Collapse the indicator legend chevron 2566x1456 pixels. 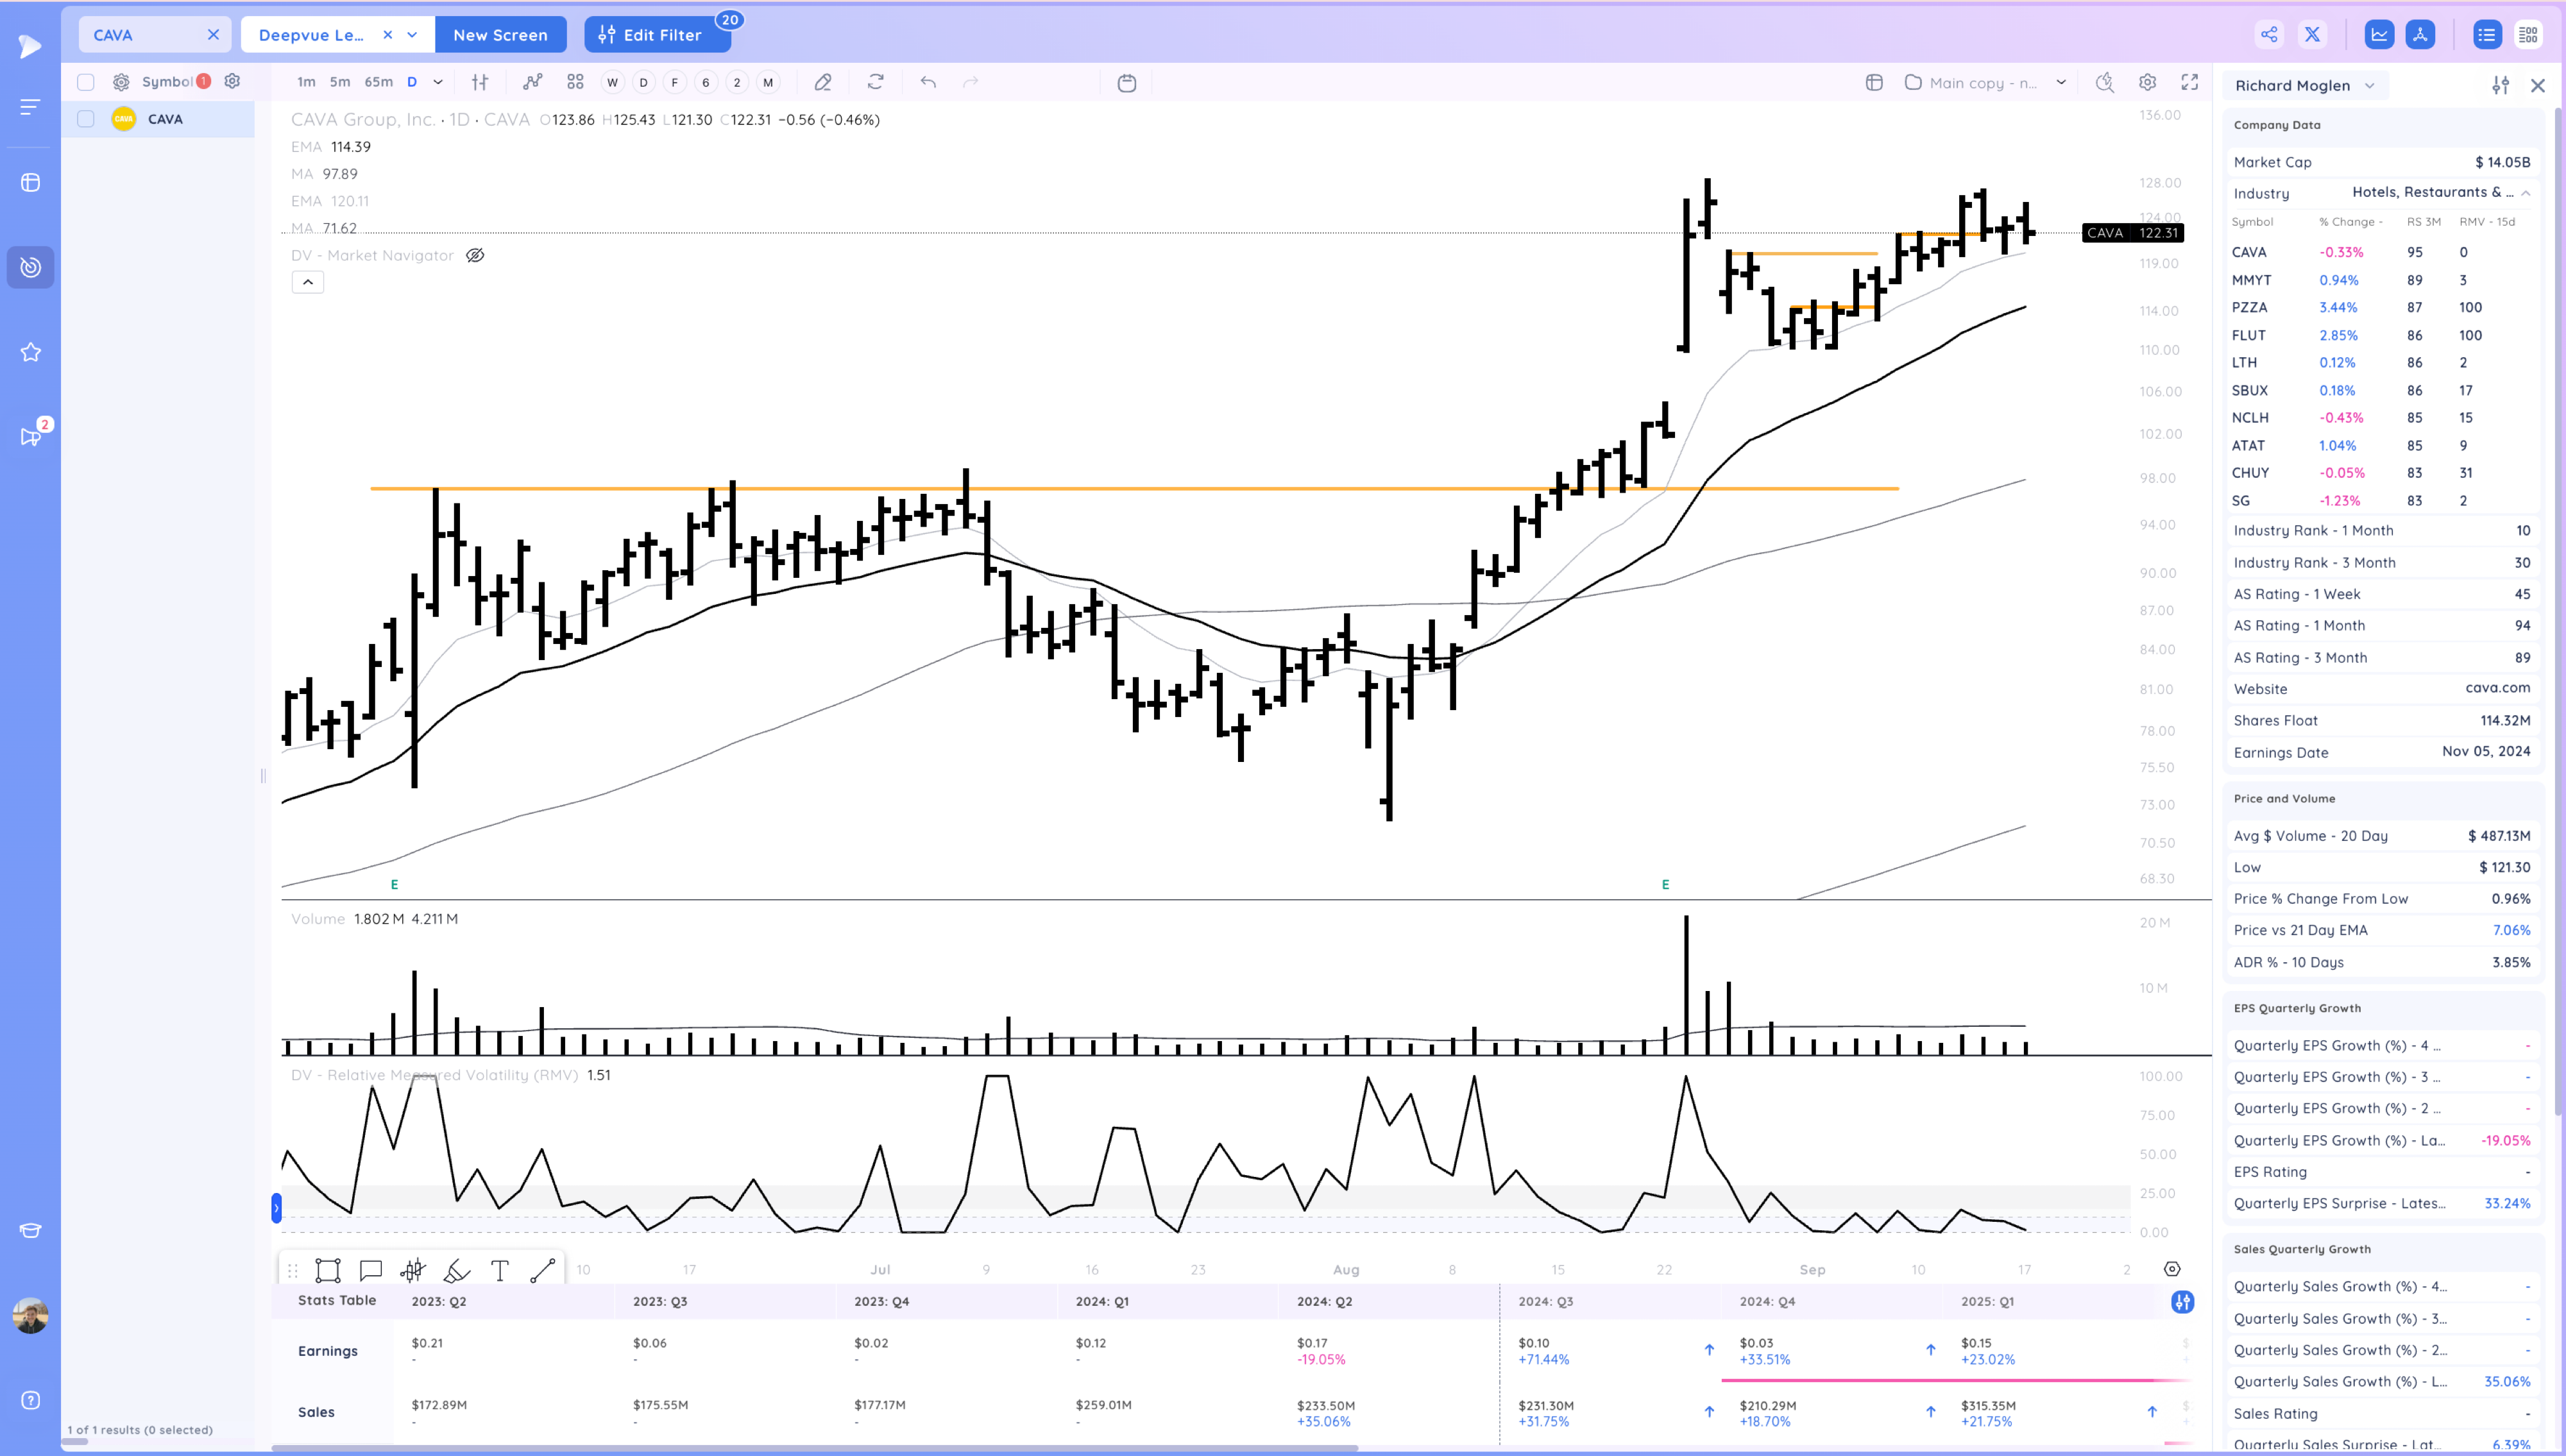click(x=307, y=282)
